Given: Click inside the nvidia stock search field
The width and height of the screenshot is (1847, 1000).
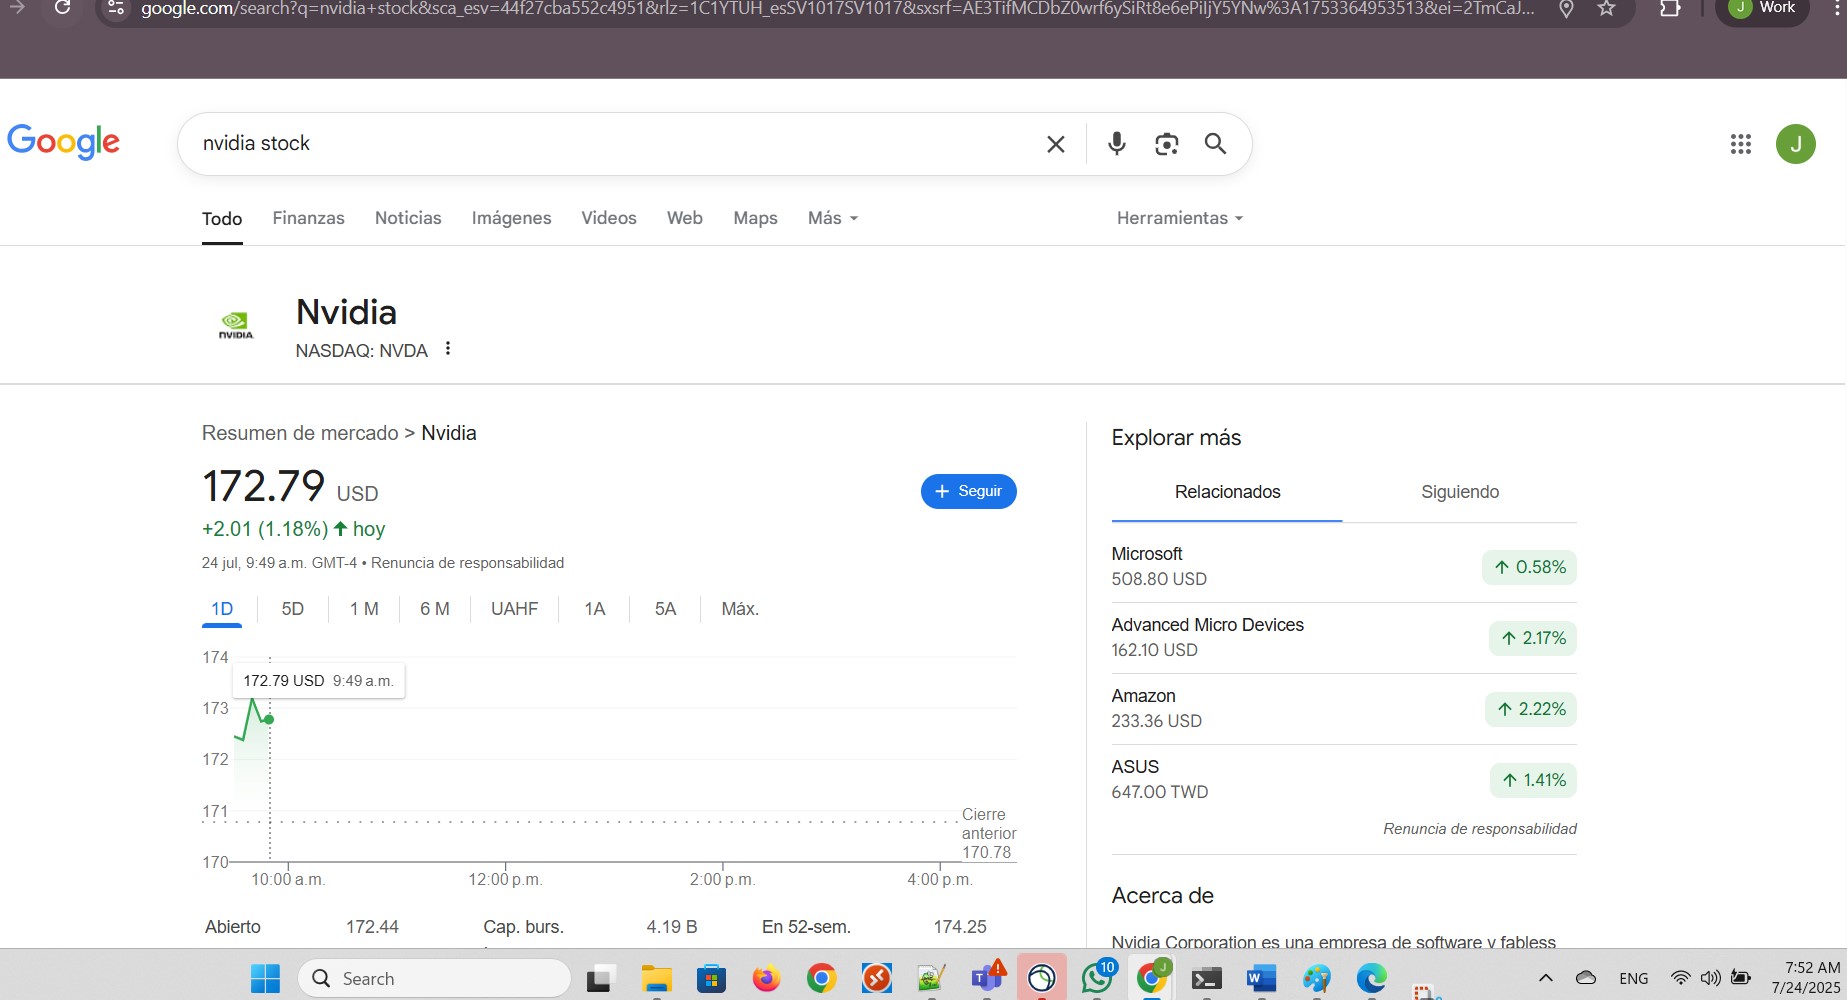Looking at the screenshot, I should click(x=610, y=143).
